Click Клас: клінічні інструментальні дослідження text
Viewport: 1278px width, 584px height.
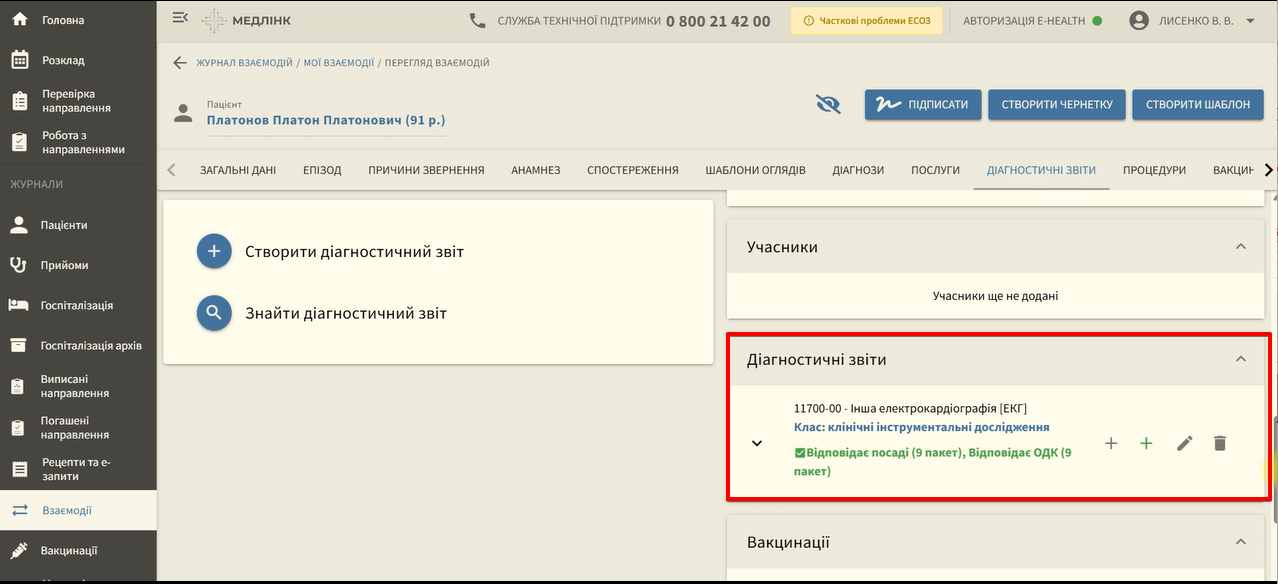[921, 427]
